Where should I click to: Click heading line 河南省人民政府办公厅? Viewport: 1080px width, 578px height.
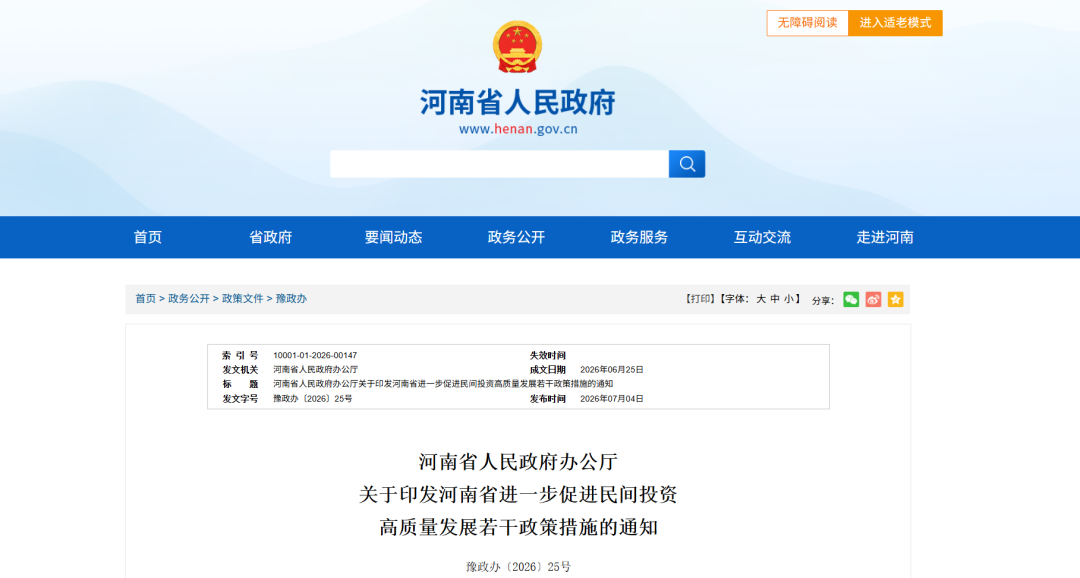pyautogui.click(x=518, y=462)
